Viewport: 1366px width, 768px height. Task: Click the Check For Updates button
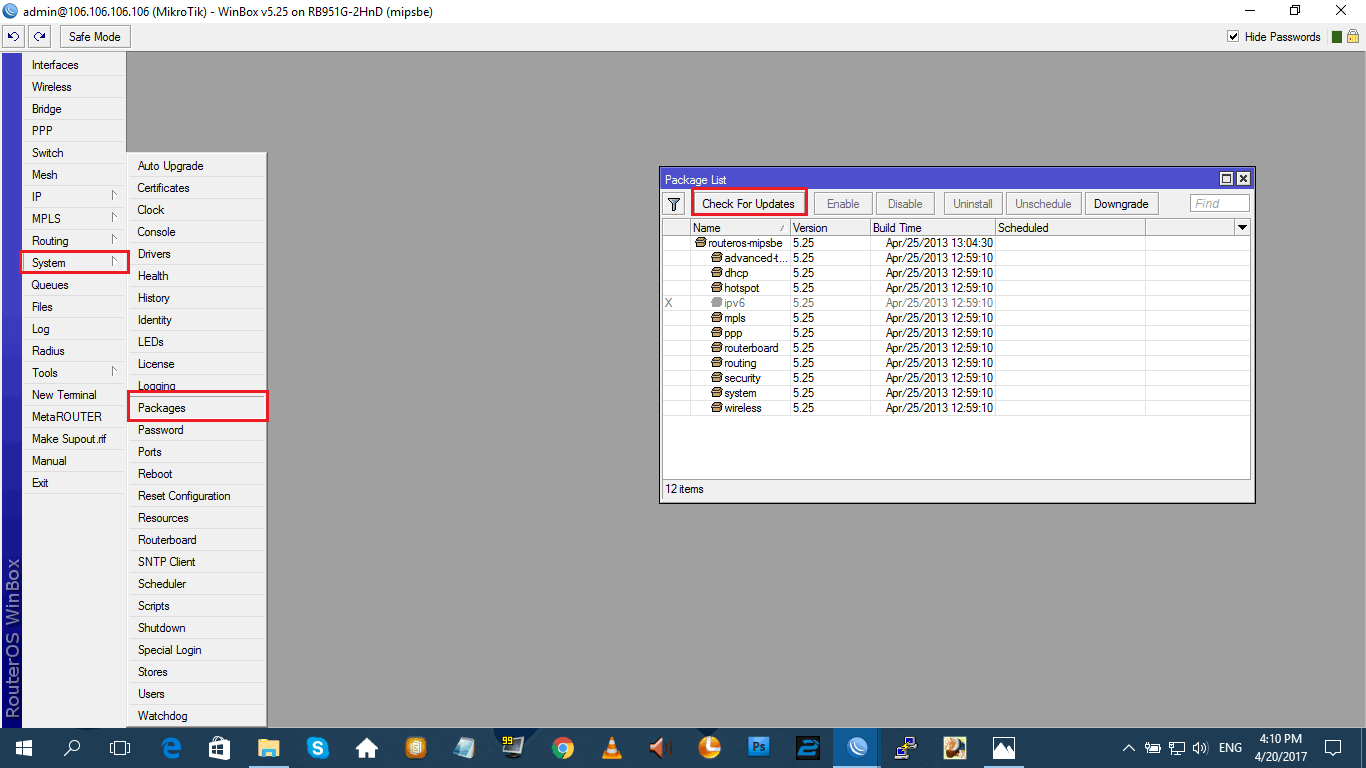click(x=748, y=204)
